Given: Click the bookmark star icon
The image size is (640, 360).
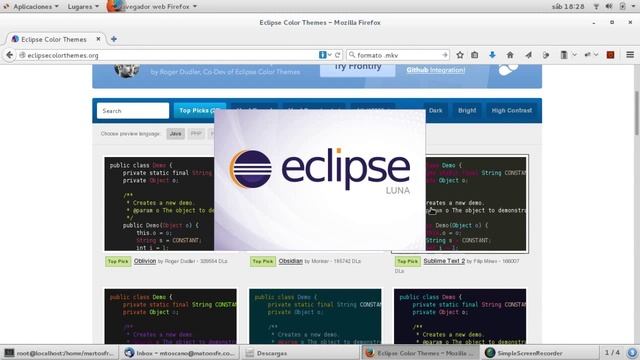Looking at the screenshot, I should pyautogui.click(x=460, y=55).
